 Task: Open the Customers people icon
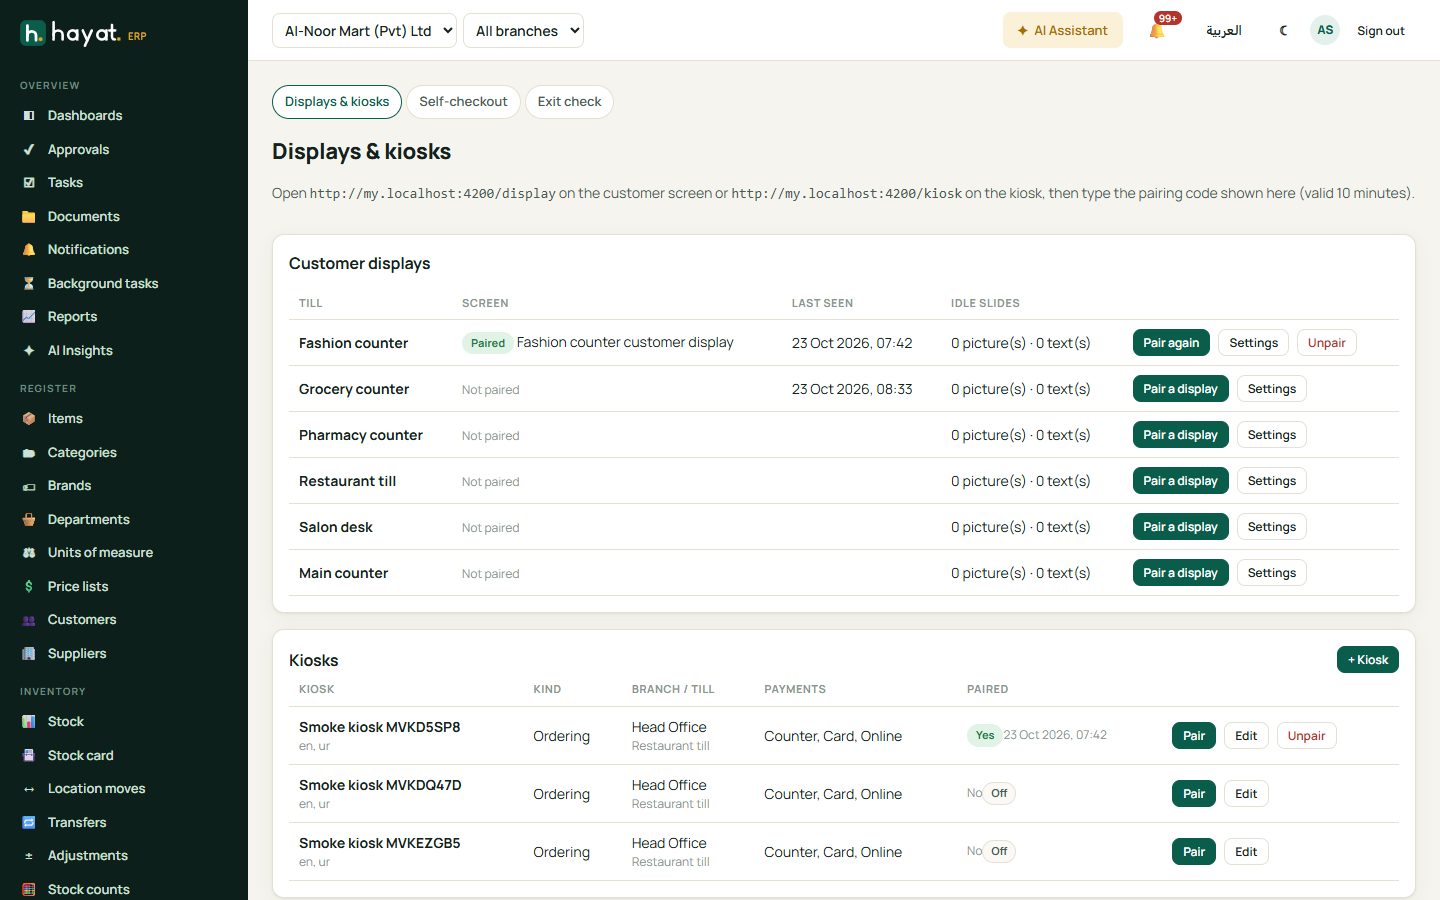[29, 620]
